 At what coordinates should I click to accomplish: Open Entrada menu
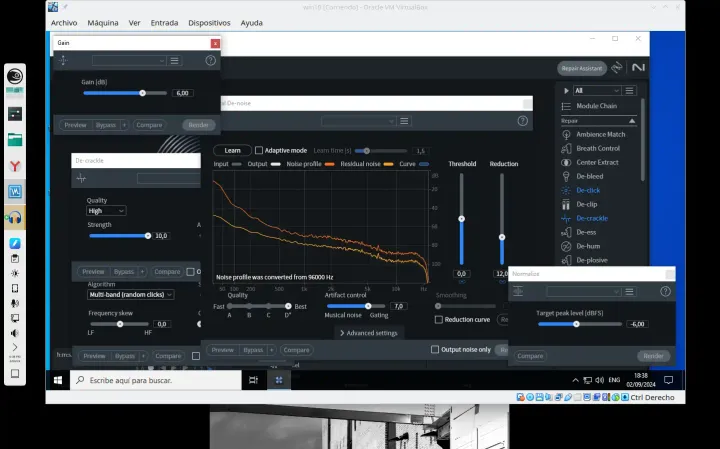coord(164,22)
